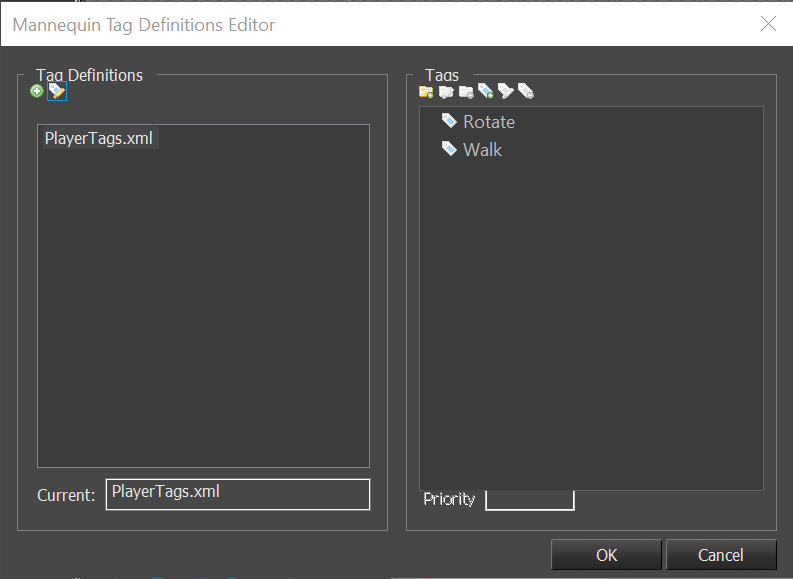Click the New Tag icon with plus
This screenshot has width=793, height=579.
tap(486, 92)
